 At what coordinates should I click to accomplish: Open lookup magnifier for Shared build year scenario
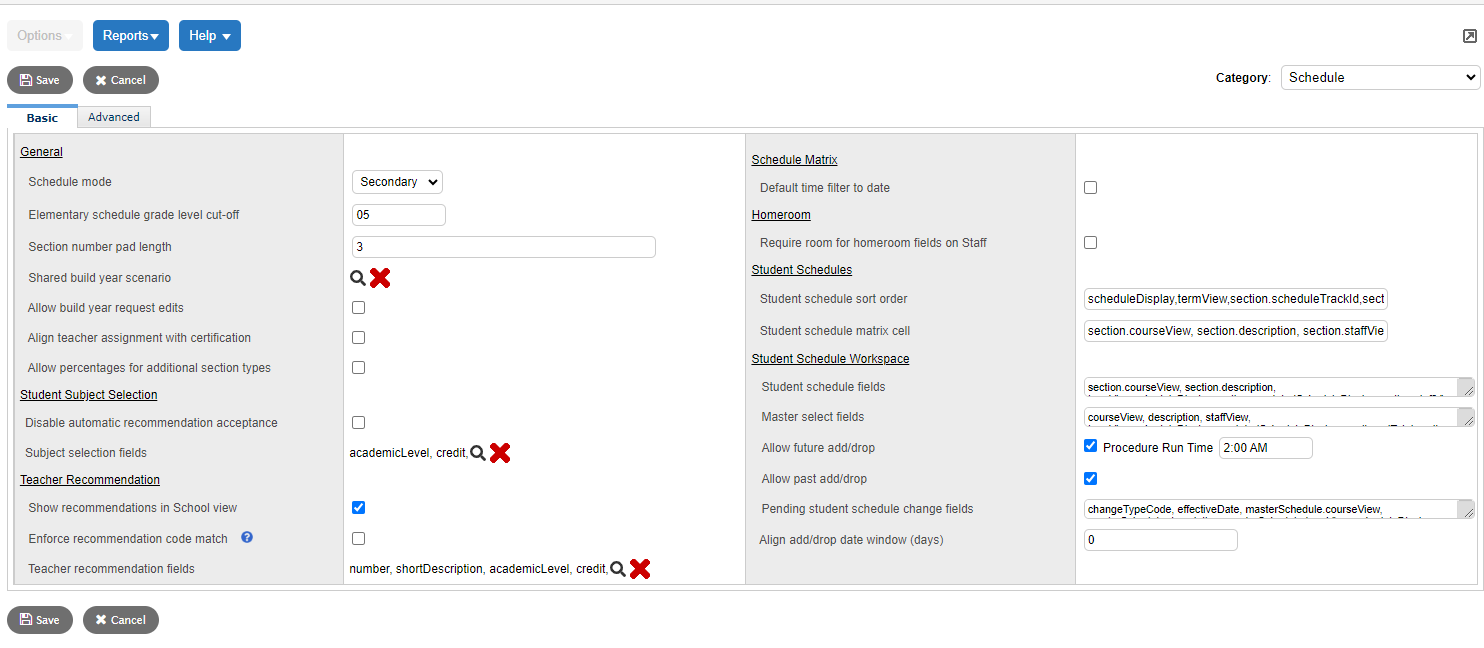click(358, 277)
